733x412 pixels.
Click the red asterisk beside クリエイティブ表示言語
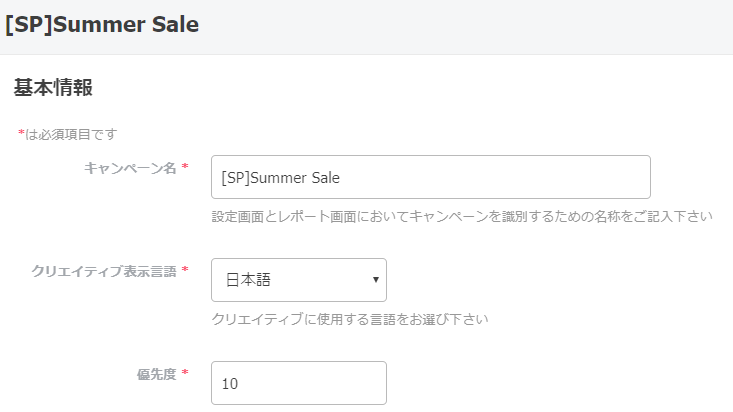coord(185,271)
